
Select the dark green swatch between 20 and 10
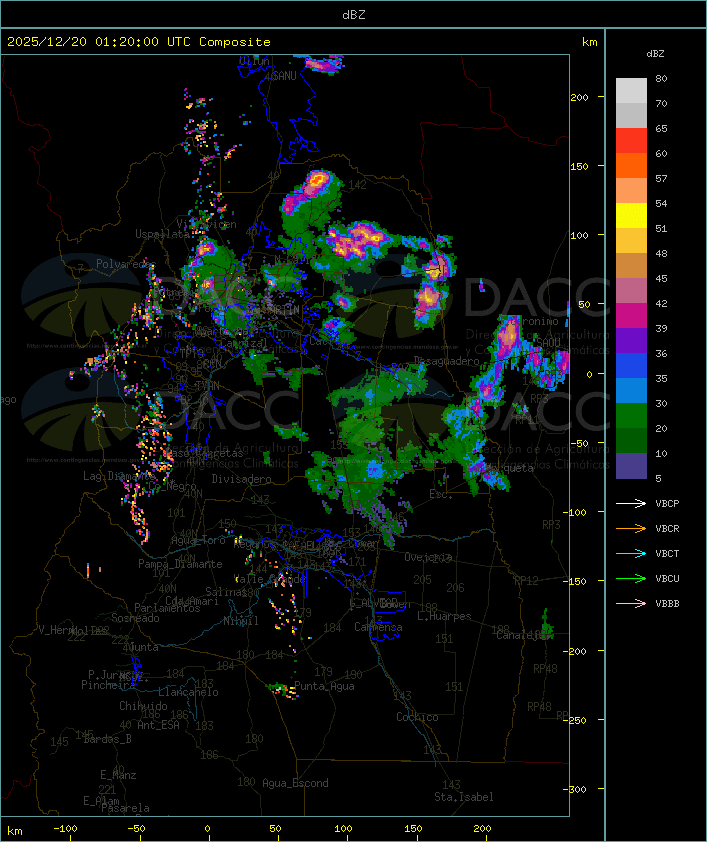pyautogui.click(x=631, y=441)
